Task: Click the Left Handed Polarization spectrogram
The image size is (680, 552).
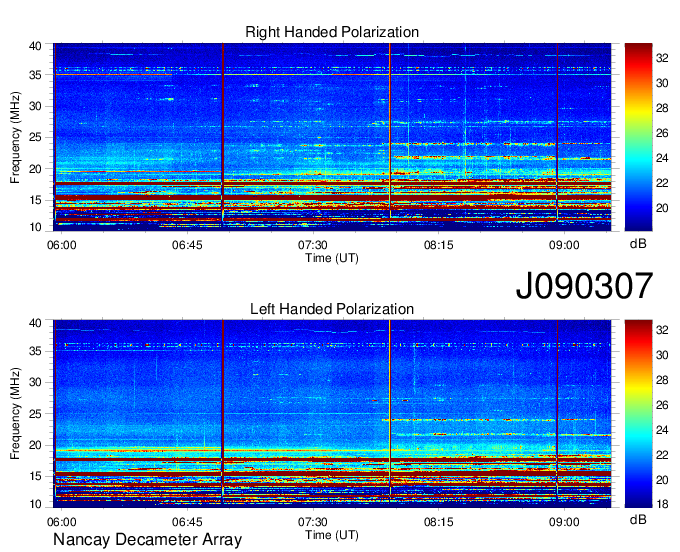Action: pyautogui.click(x=332, y=414)
